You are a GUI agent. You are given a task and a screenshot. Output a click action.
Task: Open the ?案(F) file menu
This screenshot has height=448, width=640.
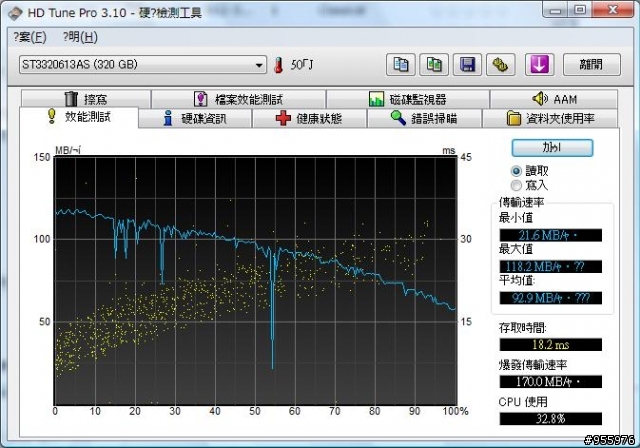(x=31, y=38)
